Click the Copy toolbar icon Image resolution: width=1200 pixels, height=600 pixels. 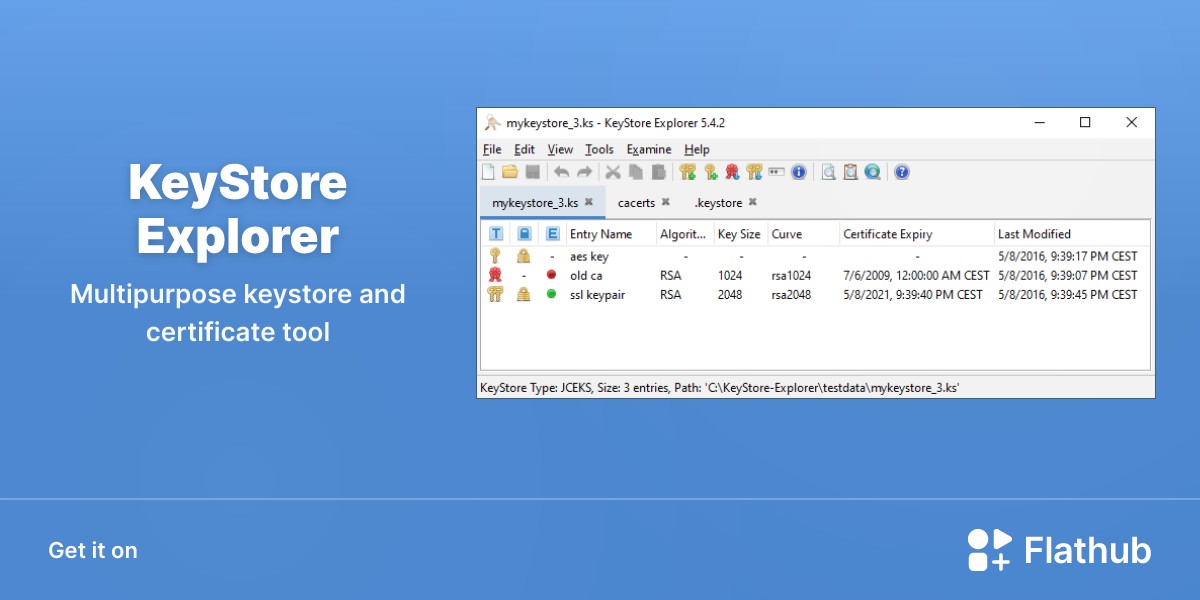(x=635, y=172)
